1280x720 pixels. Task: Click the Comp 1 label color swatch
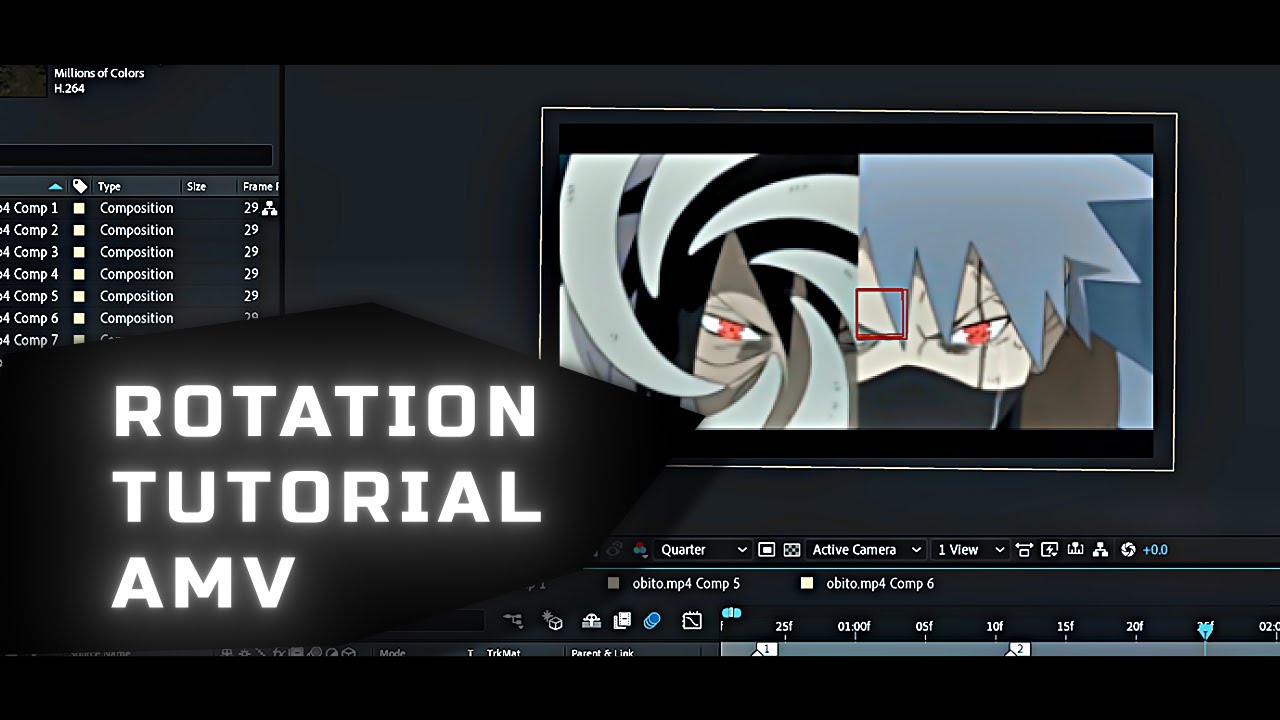point(79,208)
